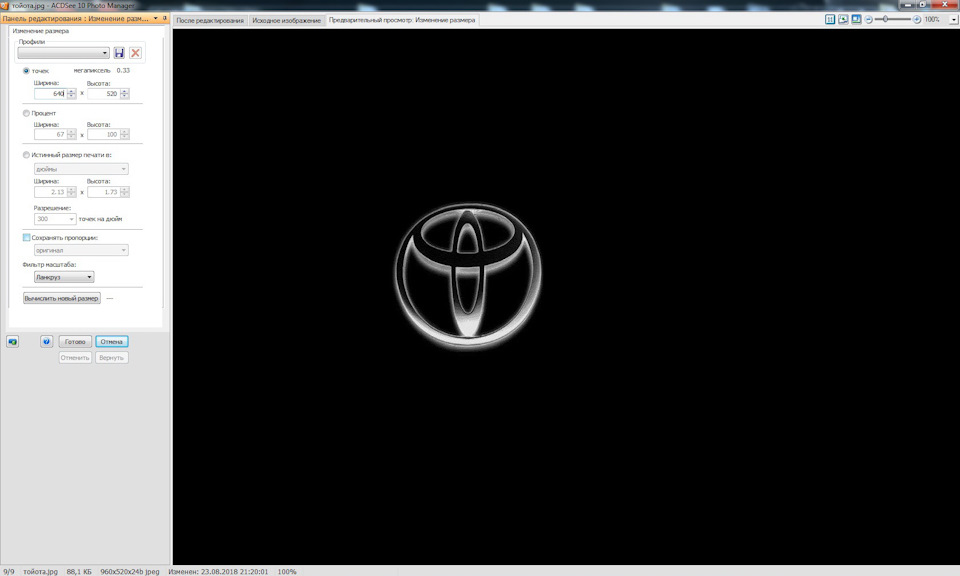This screenshot has height=576, width=960.
Task: Click the "Изменен: 23.08.2018 21:20:01" status entry
Action: pos(218,572)
